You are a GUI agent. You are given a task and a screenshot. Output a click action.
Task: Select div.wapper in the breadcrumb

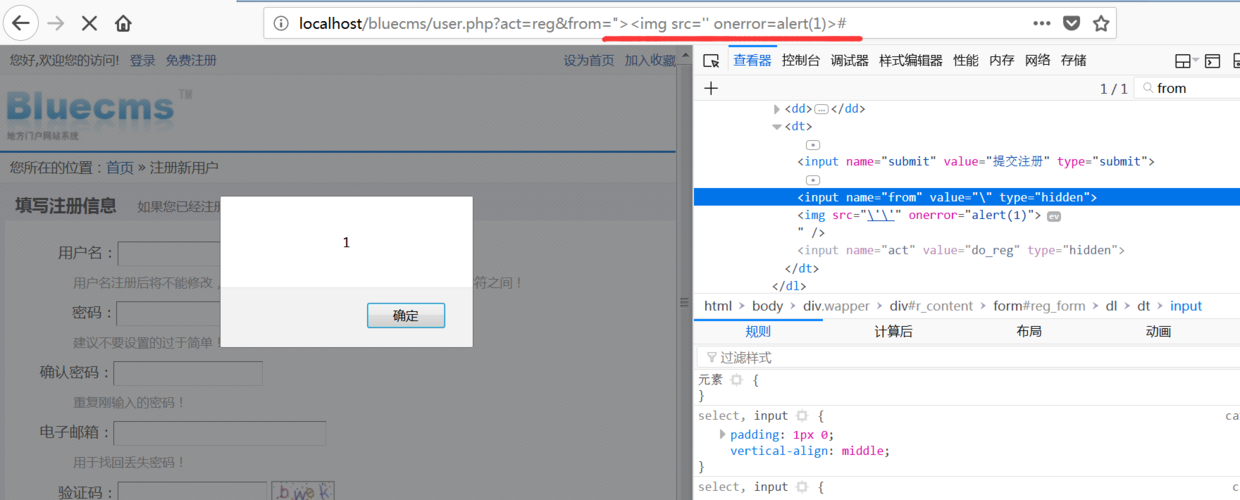[836, 306]
